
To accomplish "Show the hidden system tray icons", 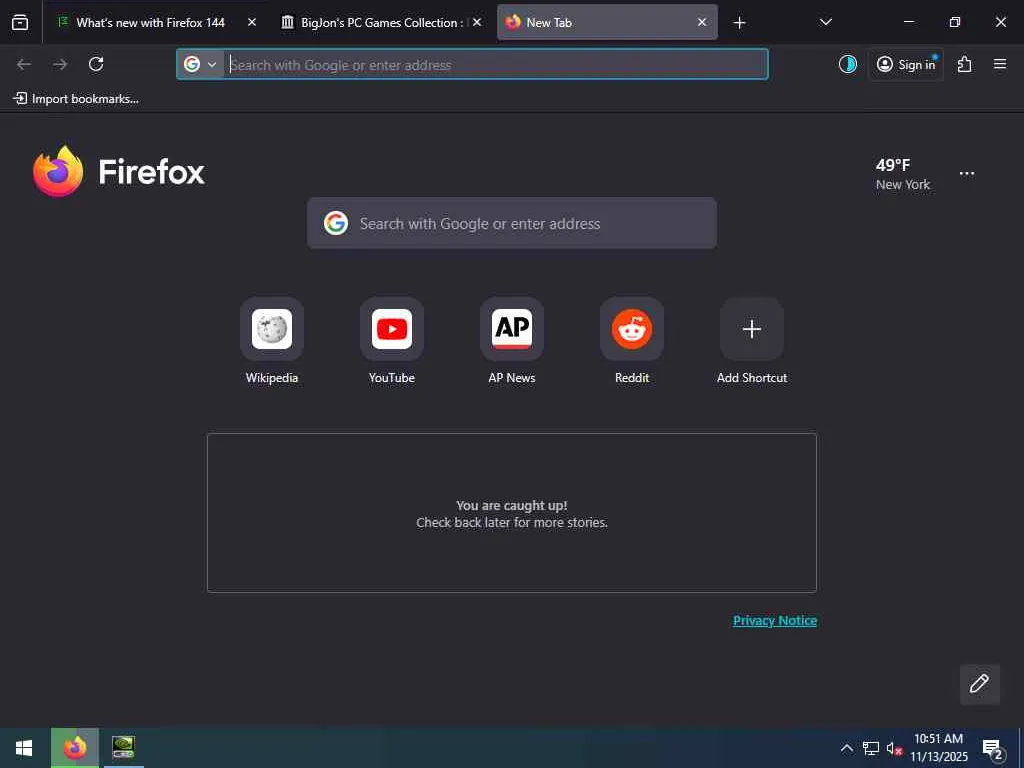I will click(846, 748).
